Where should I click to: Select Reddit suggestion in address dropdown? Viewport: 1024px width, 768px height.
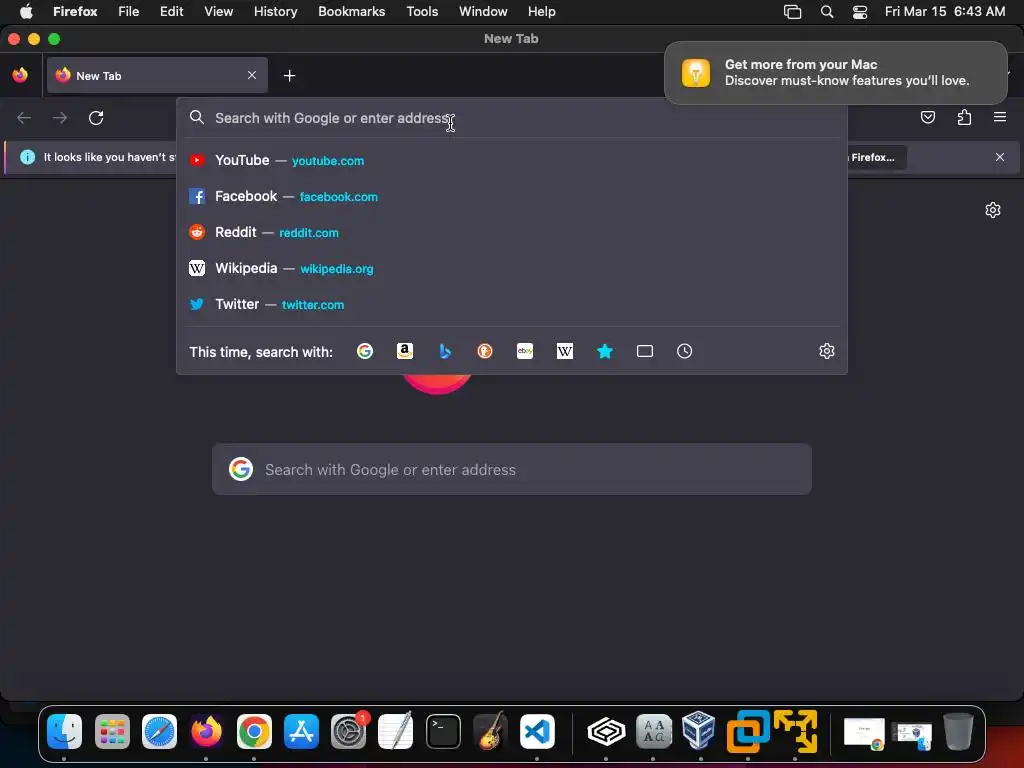tap(512, 232)
